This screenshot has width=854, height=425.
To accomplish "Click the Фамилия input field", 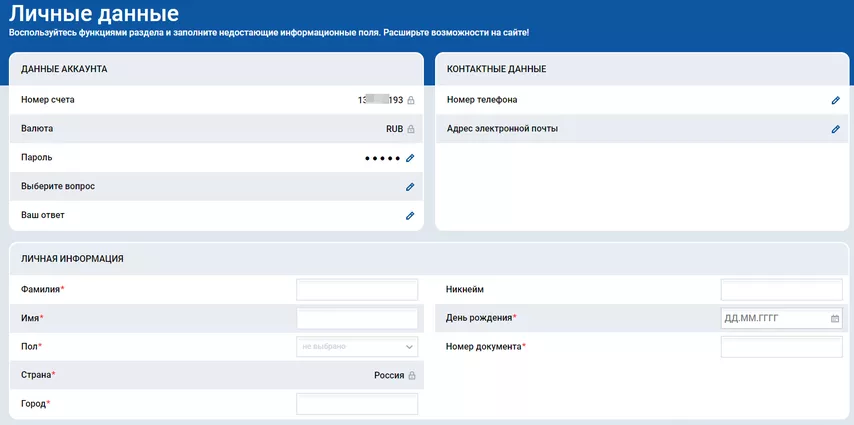I will pyautogui.click(x=357, y=290).
